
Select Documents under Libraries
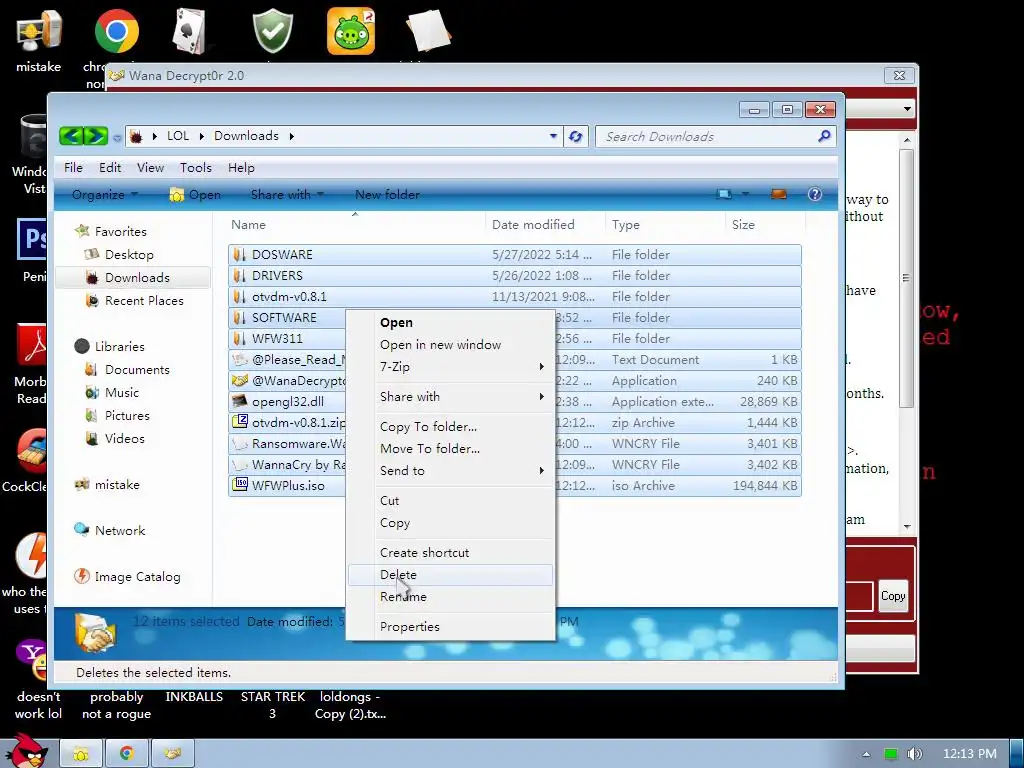(x=136, y=370)
